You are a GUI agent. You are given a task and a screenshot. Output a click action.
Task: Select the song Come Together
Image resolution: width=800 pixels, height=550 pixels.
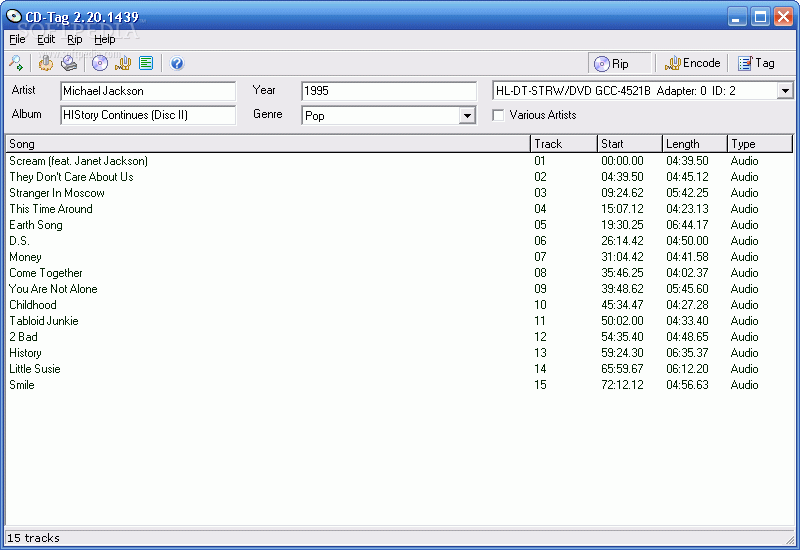46,273
